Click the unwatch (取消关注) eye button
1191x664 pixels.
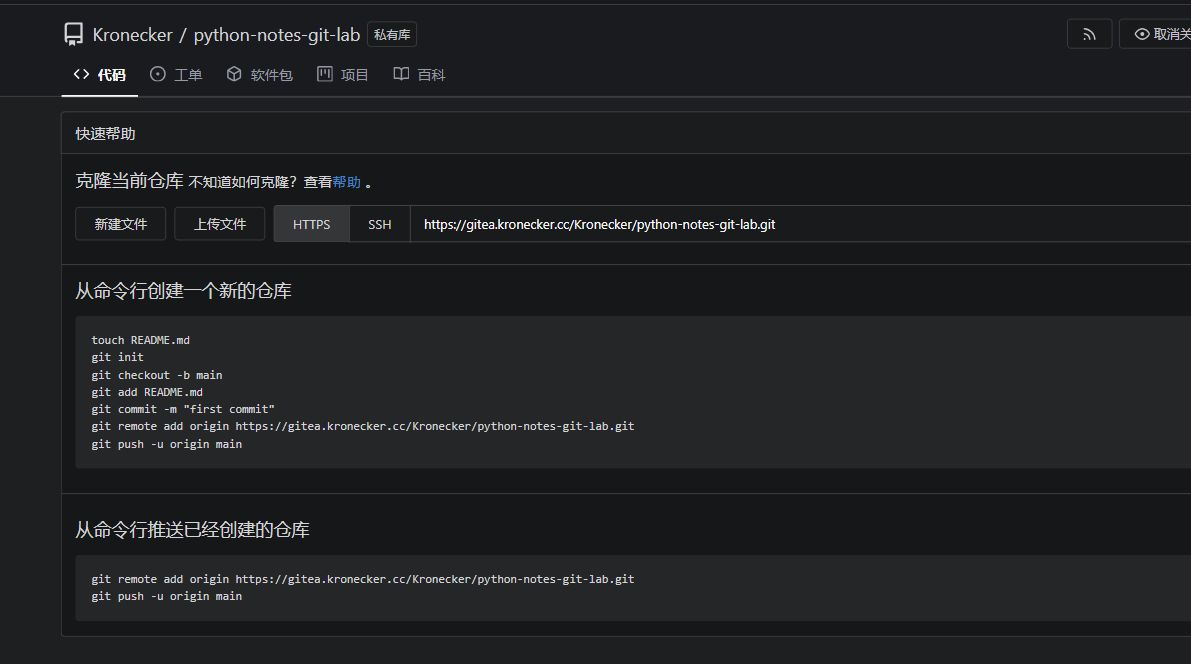tap(1155, 34)
